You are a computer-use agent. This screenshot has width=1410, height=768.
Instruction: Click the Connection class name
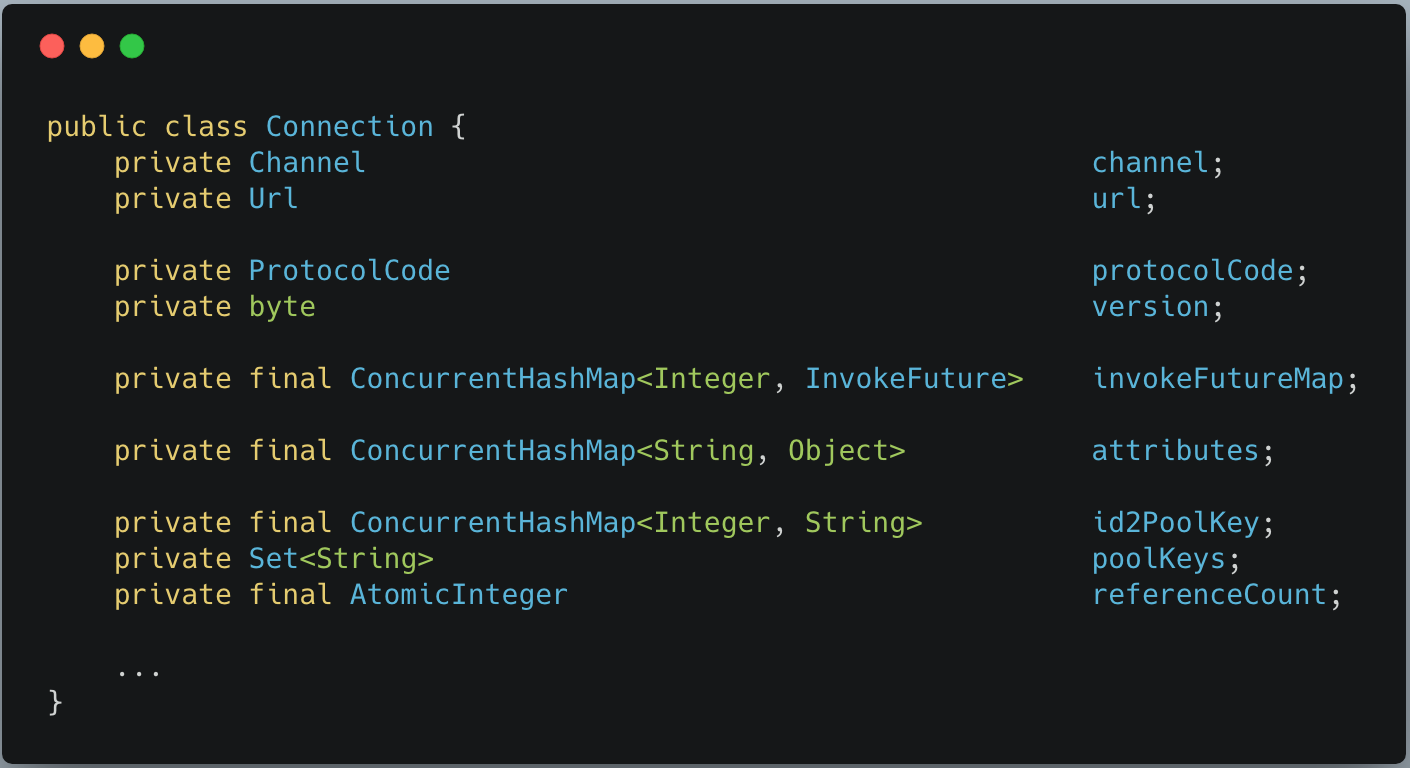[x=349, y=127]
